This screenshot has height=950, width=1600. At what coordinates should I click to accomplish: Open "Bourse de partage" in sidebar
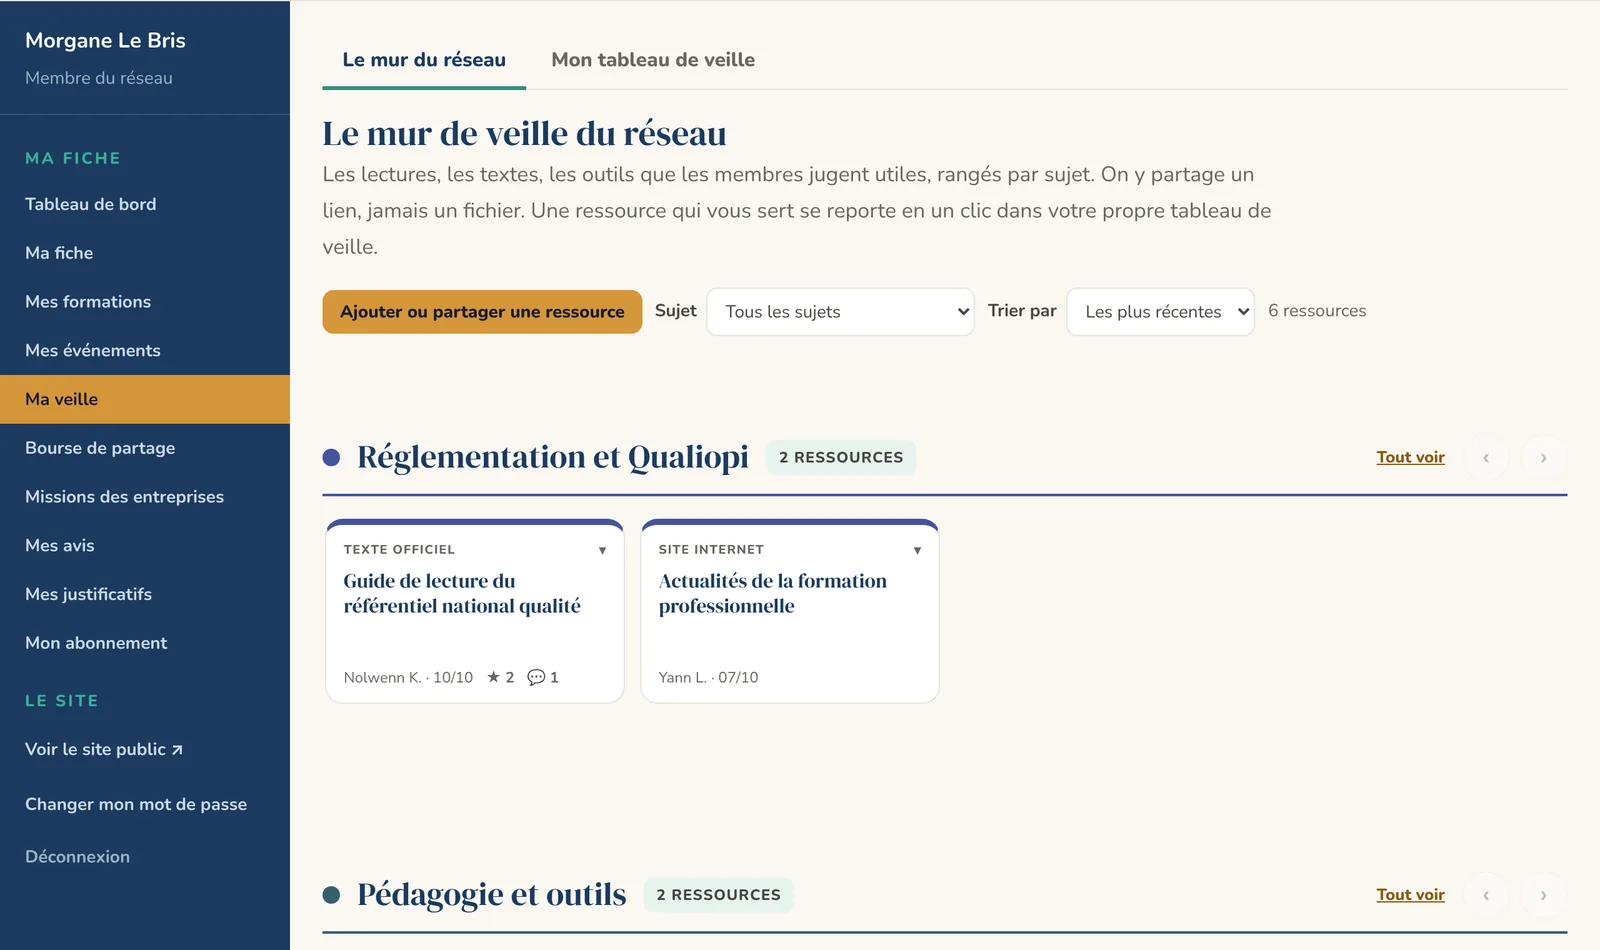click(145, 448)
